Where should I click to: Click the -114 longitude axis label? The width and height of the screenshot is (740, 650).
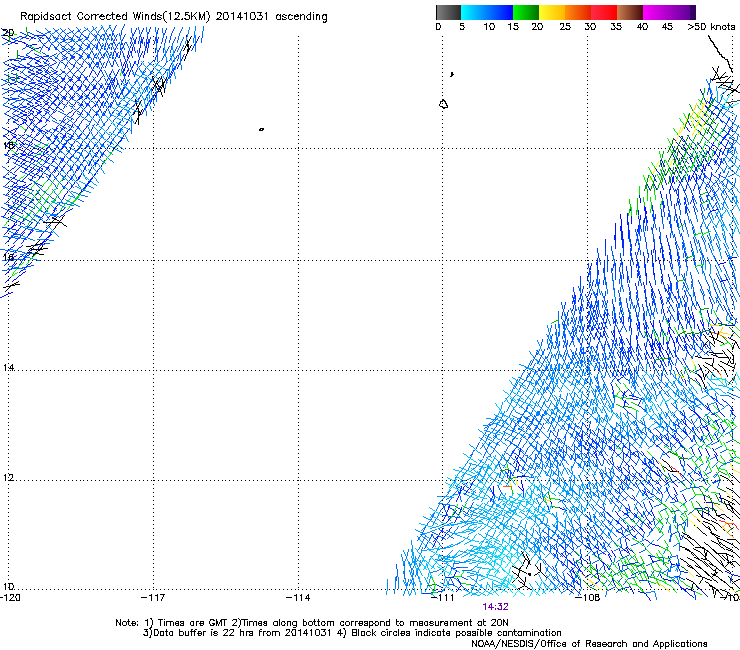click(x=298, y=598)
